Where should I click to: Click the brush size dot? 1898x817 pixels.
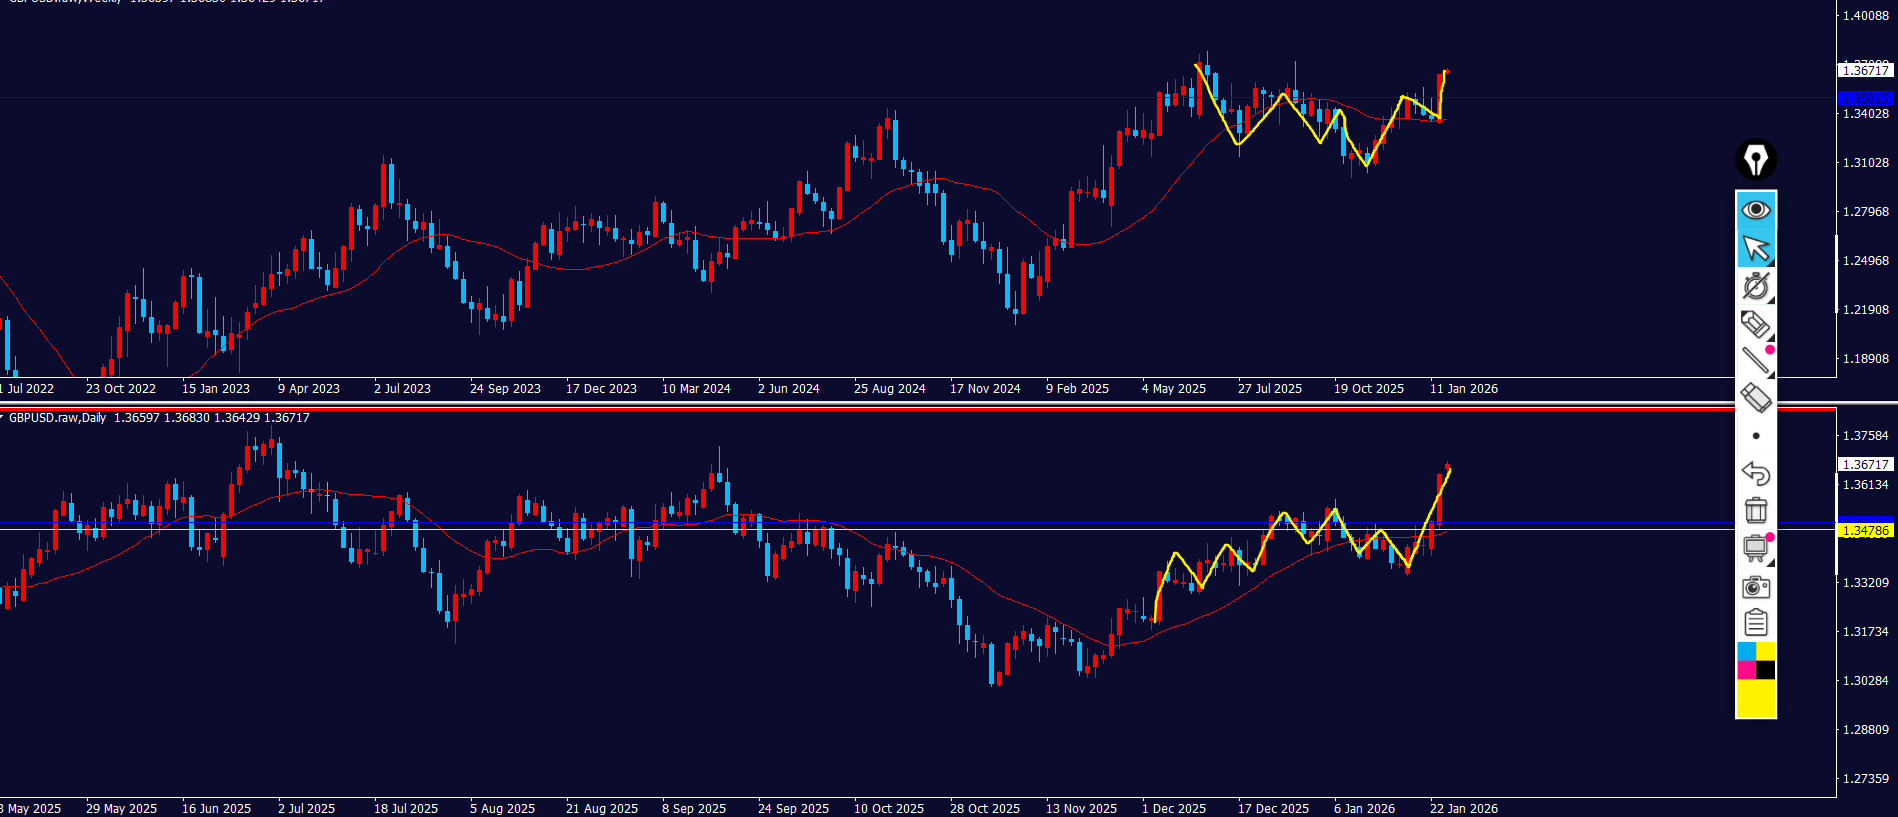[x=1755, y=436]
